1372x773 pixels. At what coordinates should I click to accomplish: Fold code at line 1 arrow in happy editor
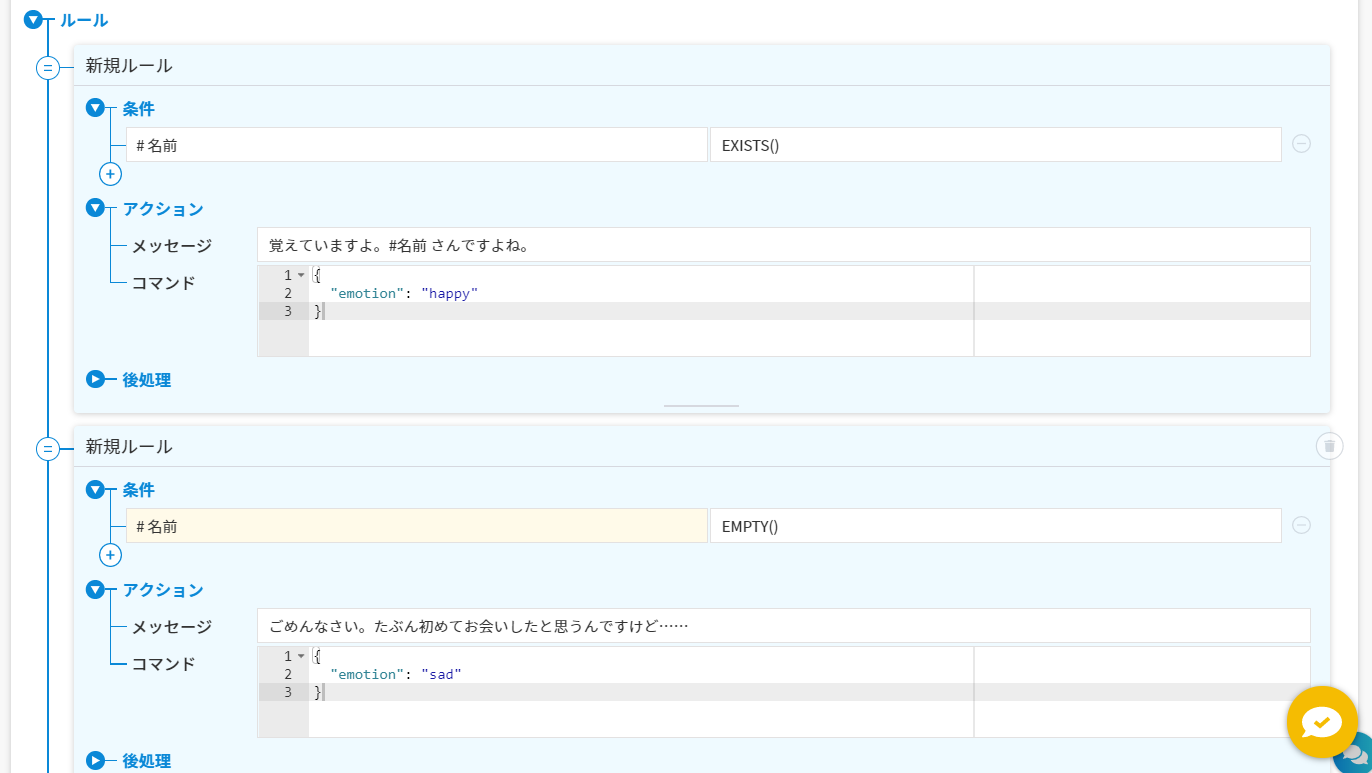[x=301, y=275]
